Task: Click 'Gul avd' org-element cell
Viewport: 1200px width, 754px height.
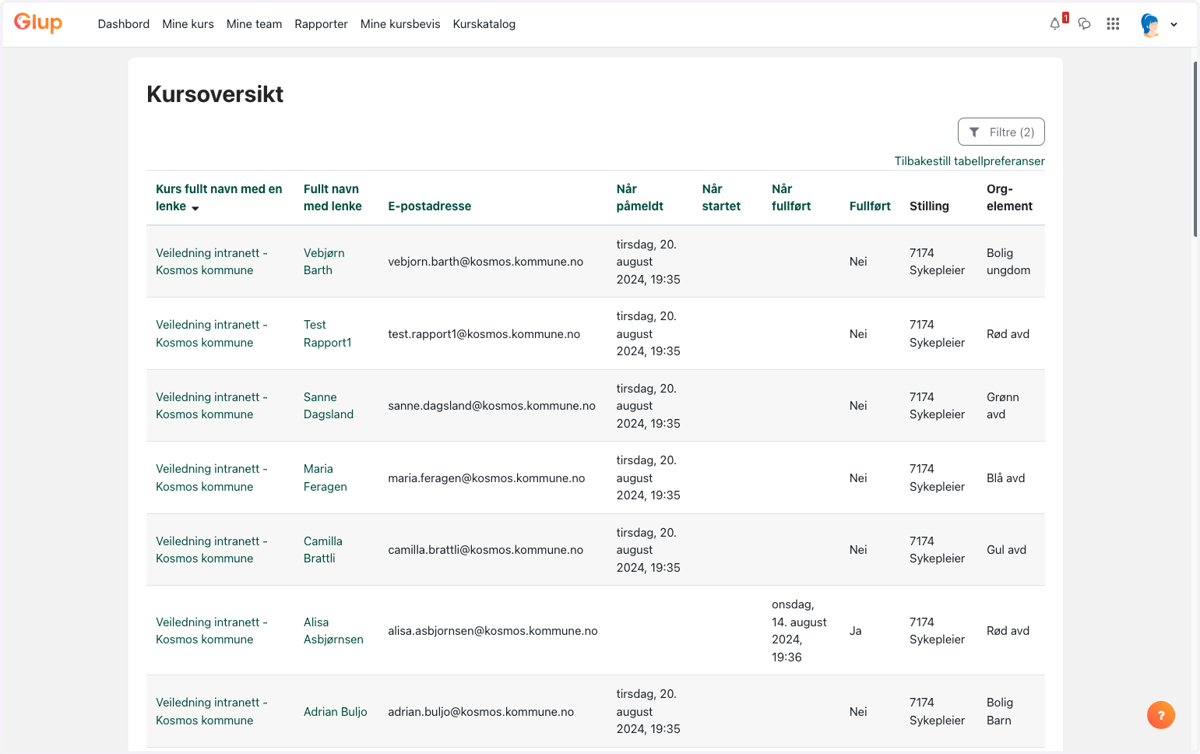Action: point(1006,550)
